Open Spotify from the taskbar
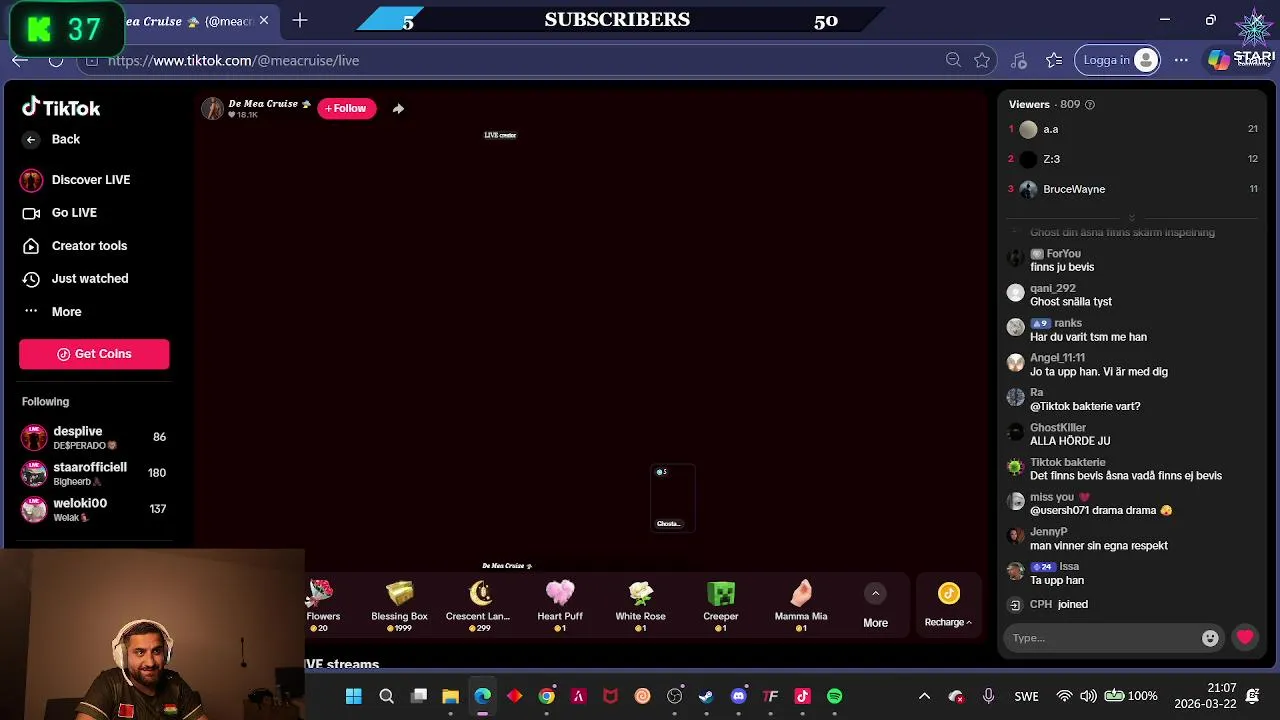The height and width of the screenshot is (720, 1280). (834, 696)
